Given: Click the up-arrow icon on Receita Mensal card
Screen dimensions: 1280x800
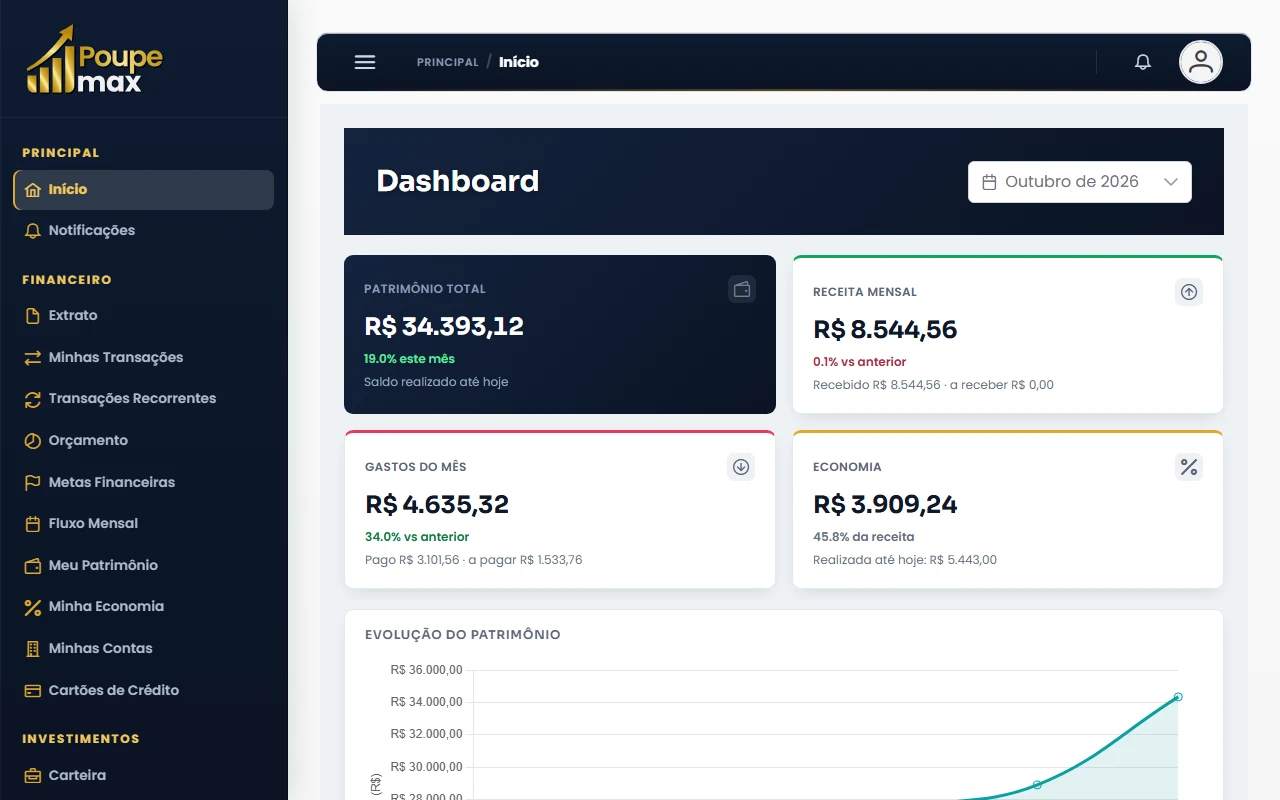Looking at the screenshot, I should coord(1189,292).
